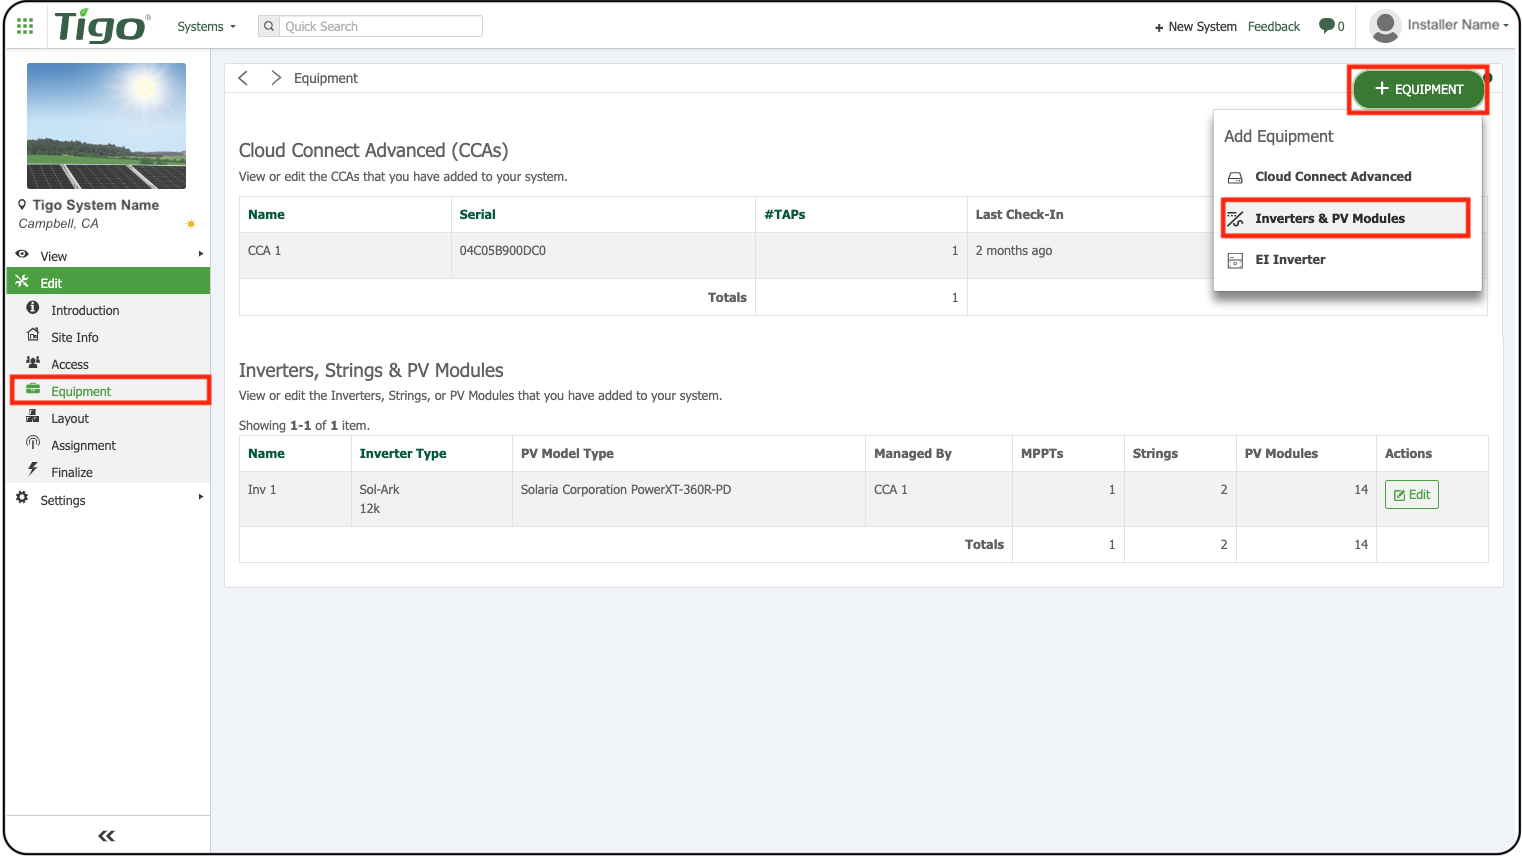Image resolution: width=1522 pixels, height=856 pixels.
Task: Click the Installer Name avatar icon
Action: (1384, 26)
